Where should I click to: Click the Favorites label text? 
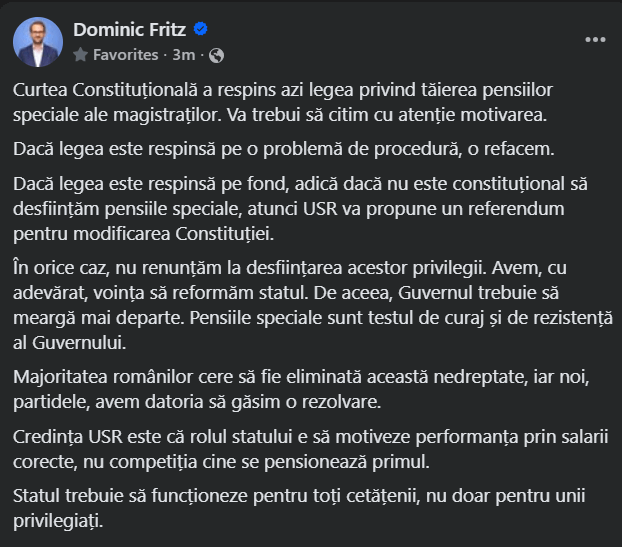(x=125, y=55)
